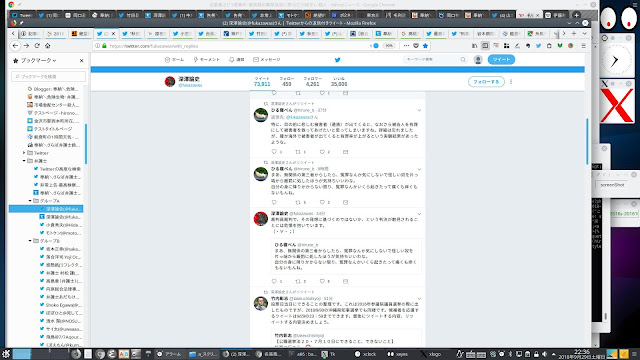Click the magnifier in Twitter search box
Viewport: 640px width, 360px height.
click(x=463, y=60)
